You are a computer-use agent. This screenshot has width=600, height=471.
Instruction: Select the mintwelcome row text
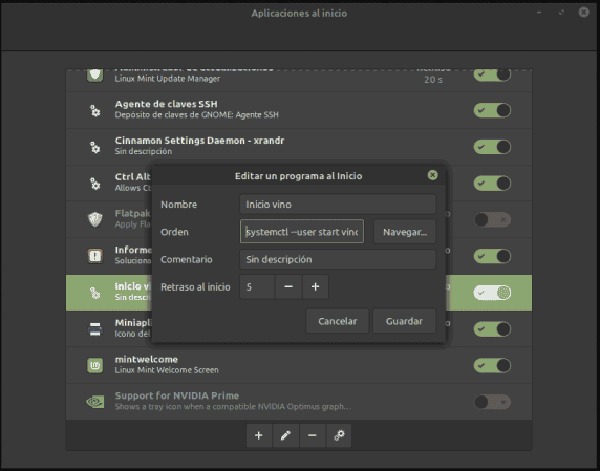(x=146, y=360)
